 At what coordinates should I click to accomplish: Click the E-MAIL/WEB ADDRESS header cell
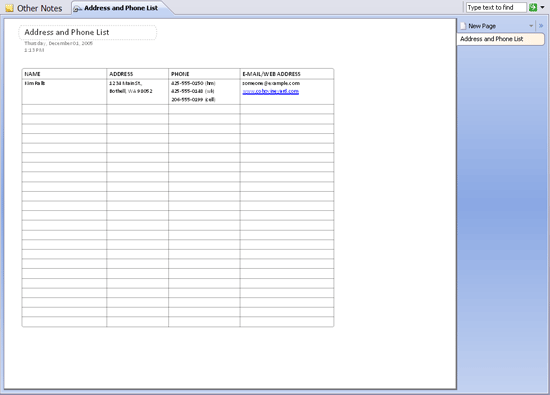click(x=287, y=74)
